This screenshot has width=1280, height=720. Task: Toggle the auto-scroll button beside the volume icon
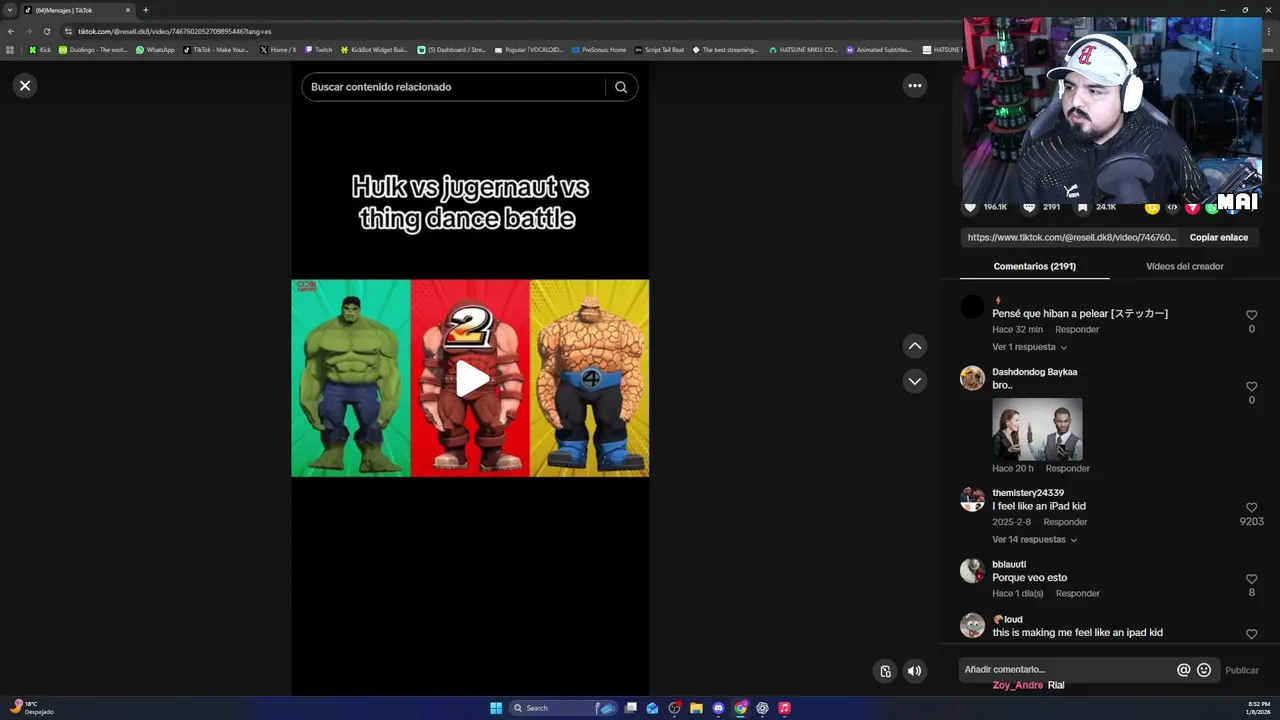click(x=885, y=671)
